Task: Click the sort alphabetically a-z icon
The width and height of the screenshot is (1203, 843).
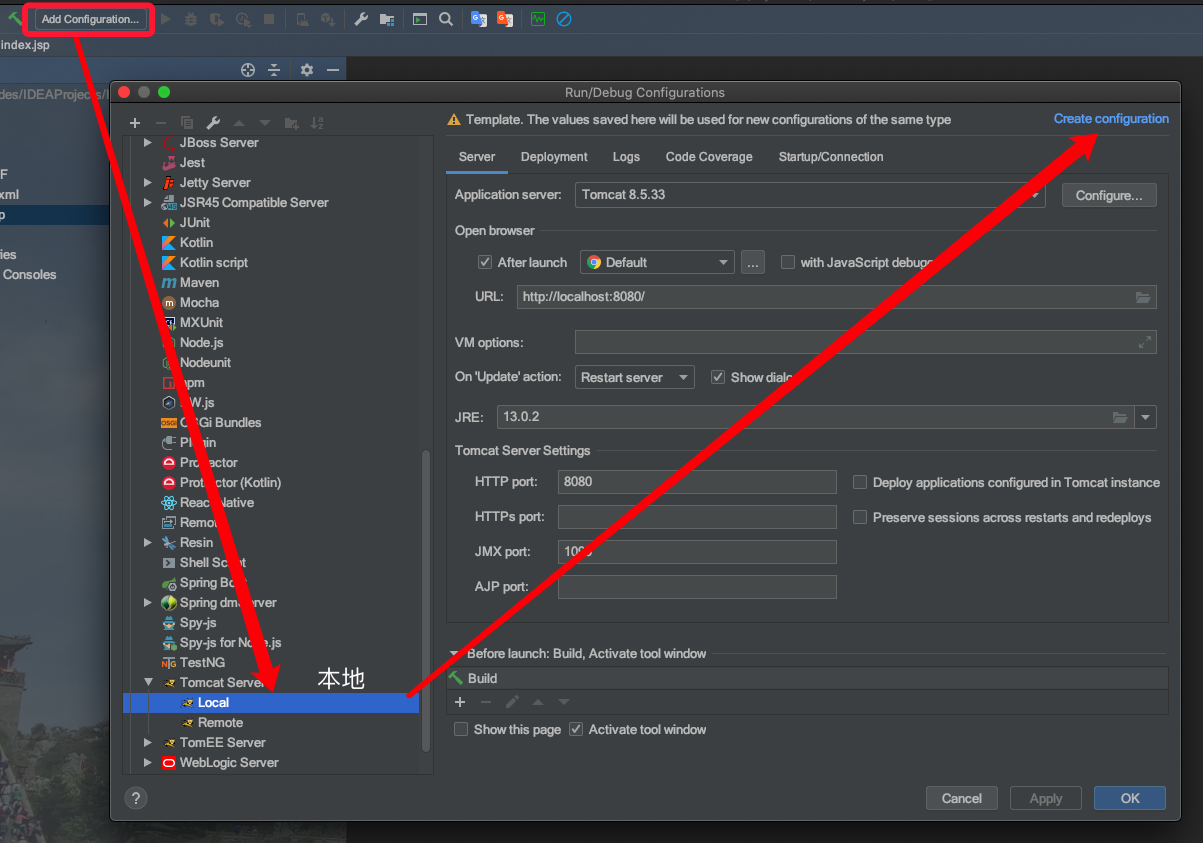Action: [317, 123]
